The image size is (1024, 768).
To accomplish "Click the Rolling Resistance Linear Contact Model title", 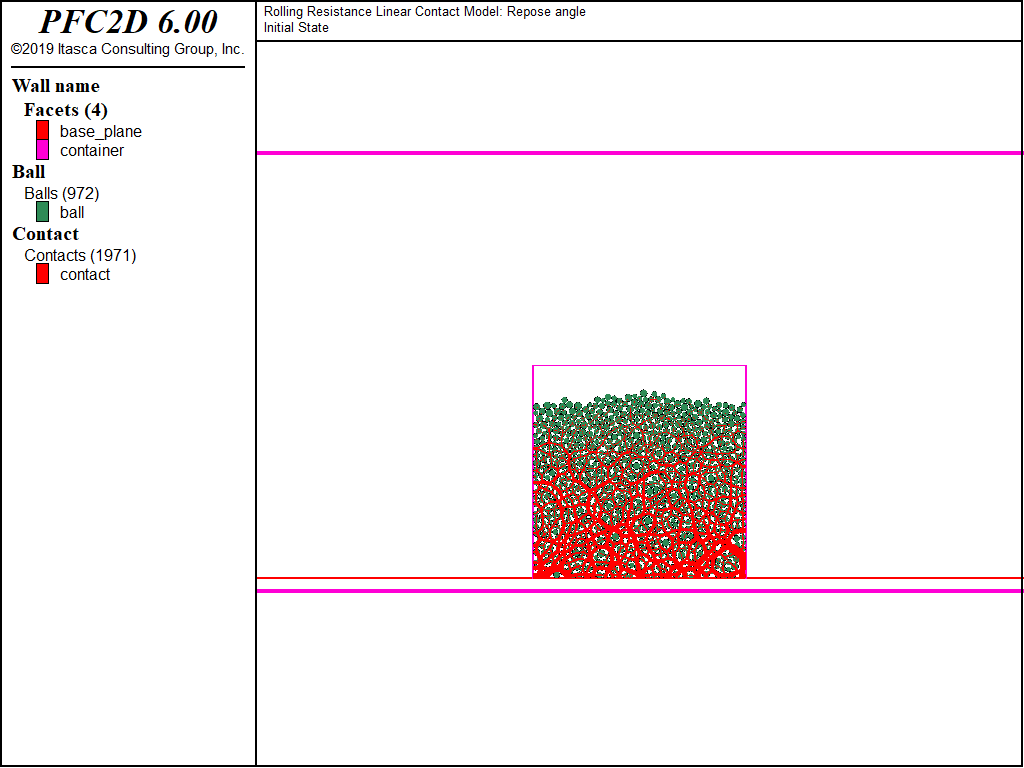I will (x=424, y=12).
